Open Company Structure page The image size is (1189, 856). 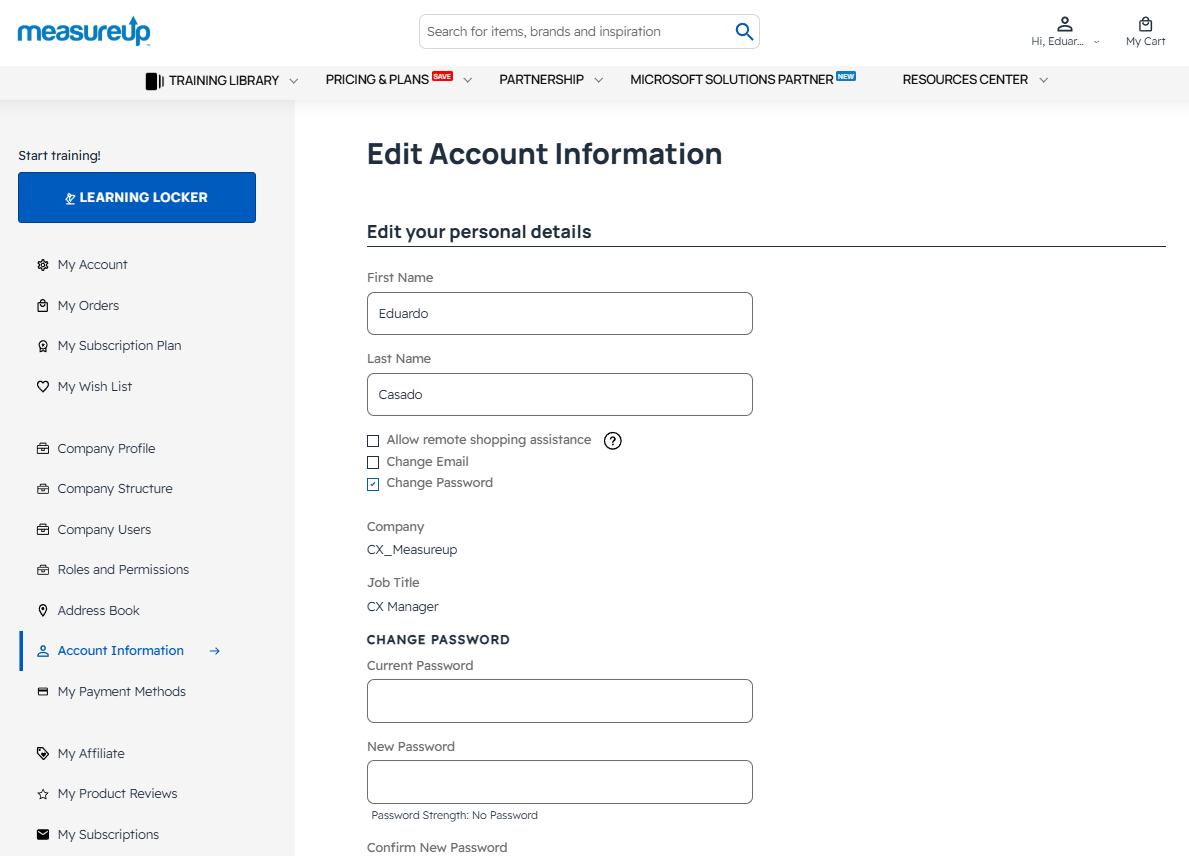pos(115,489)
